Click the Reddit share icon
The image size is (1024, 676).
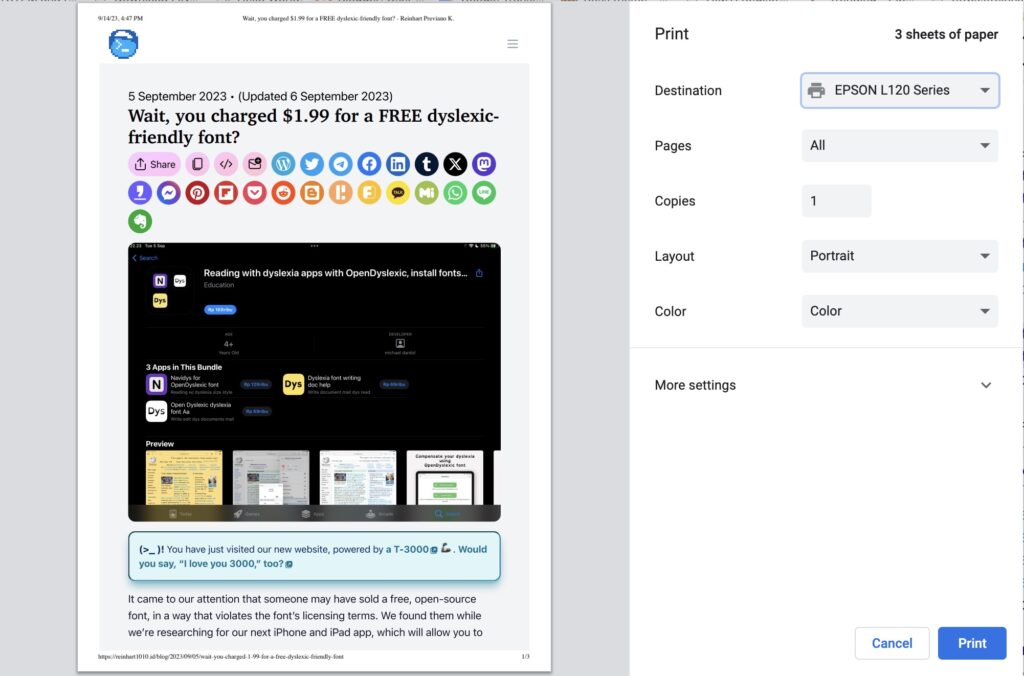coord(283,193)
